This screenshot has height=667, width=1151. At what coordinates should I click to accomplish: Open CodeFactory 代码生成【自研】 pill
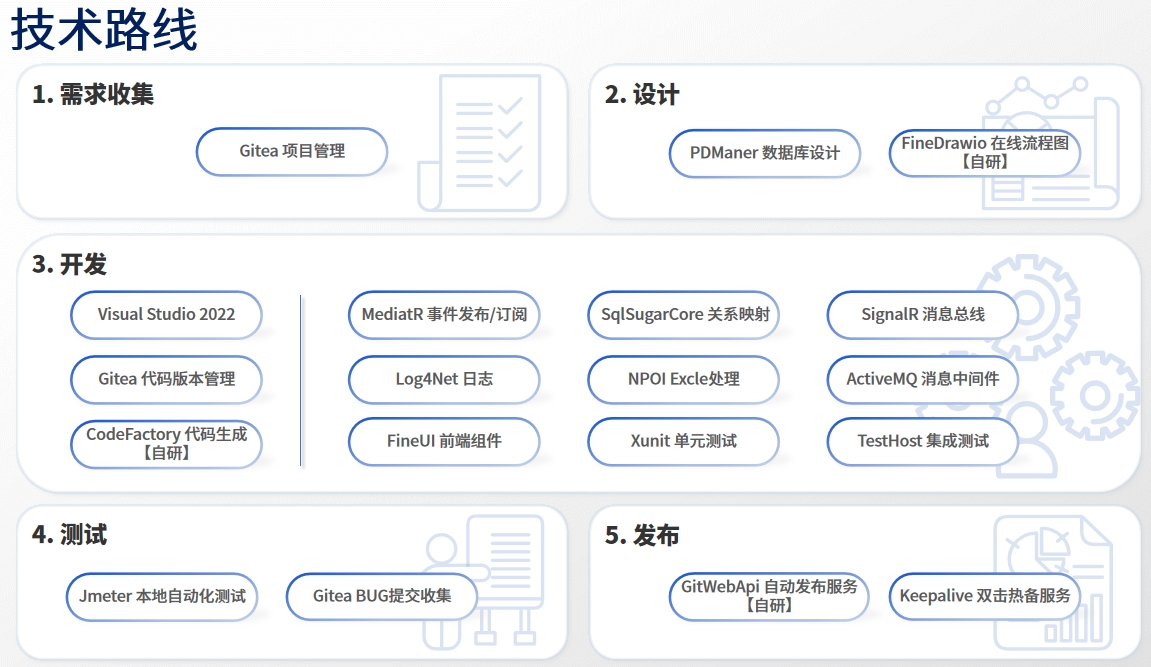[x=166, y=444]
